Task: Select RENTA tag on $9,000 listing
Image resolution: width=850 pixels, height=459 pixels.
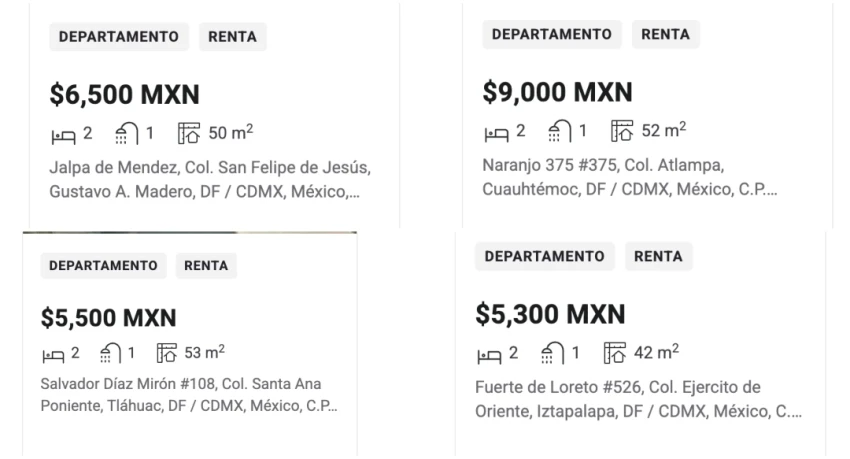Action: [x=665, y=35]
